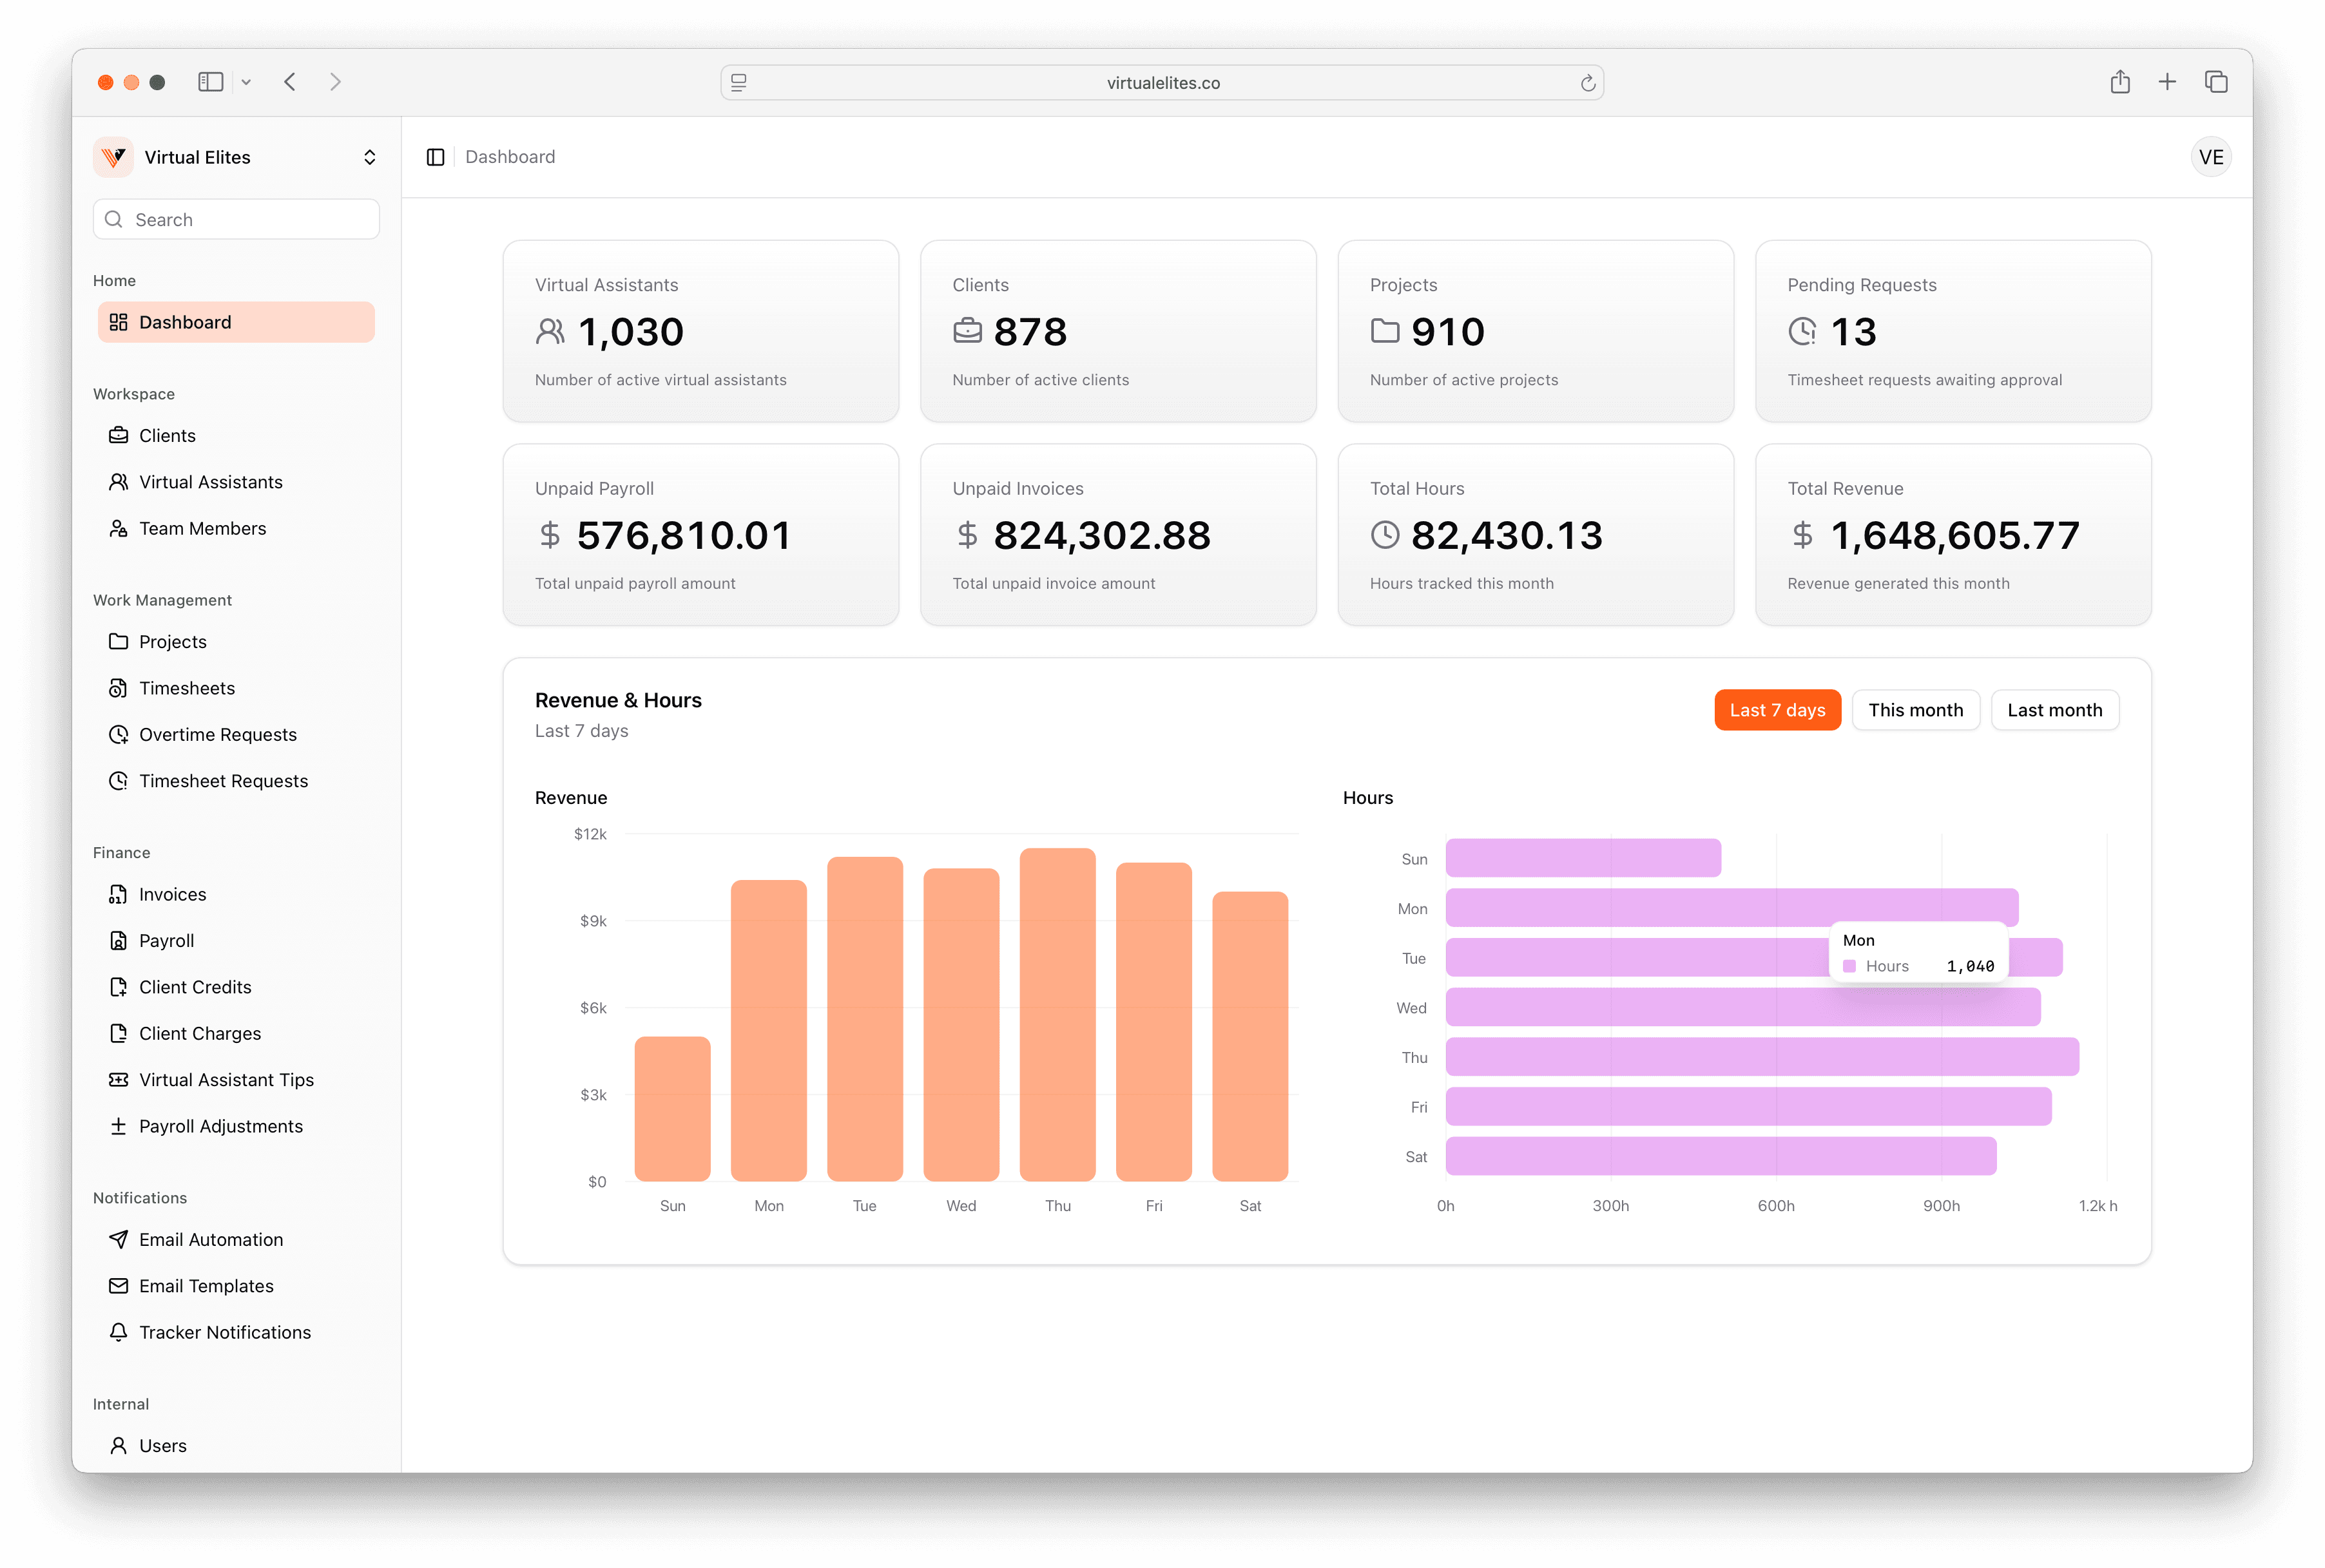
Task: Switch to This month tab
Action: coord(1915,710)
